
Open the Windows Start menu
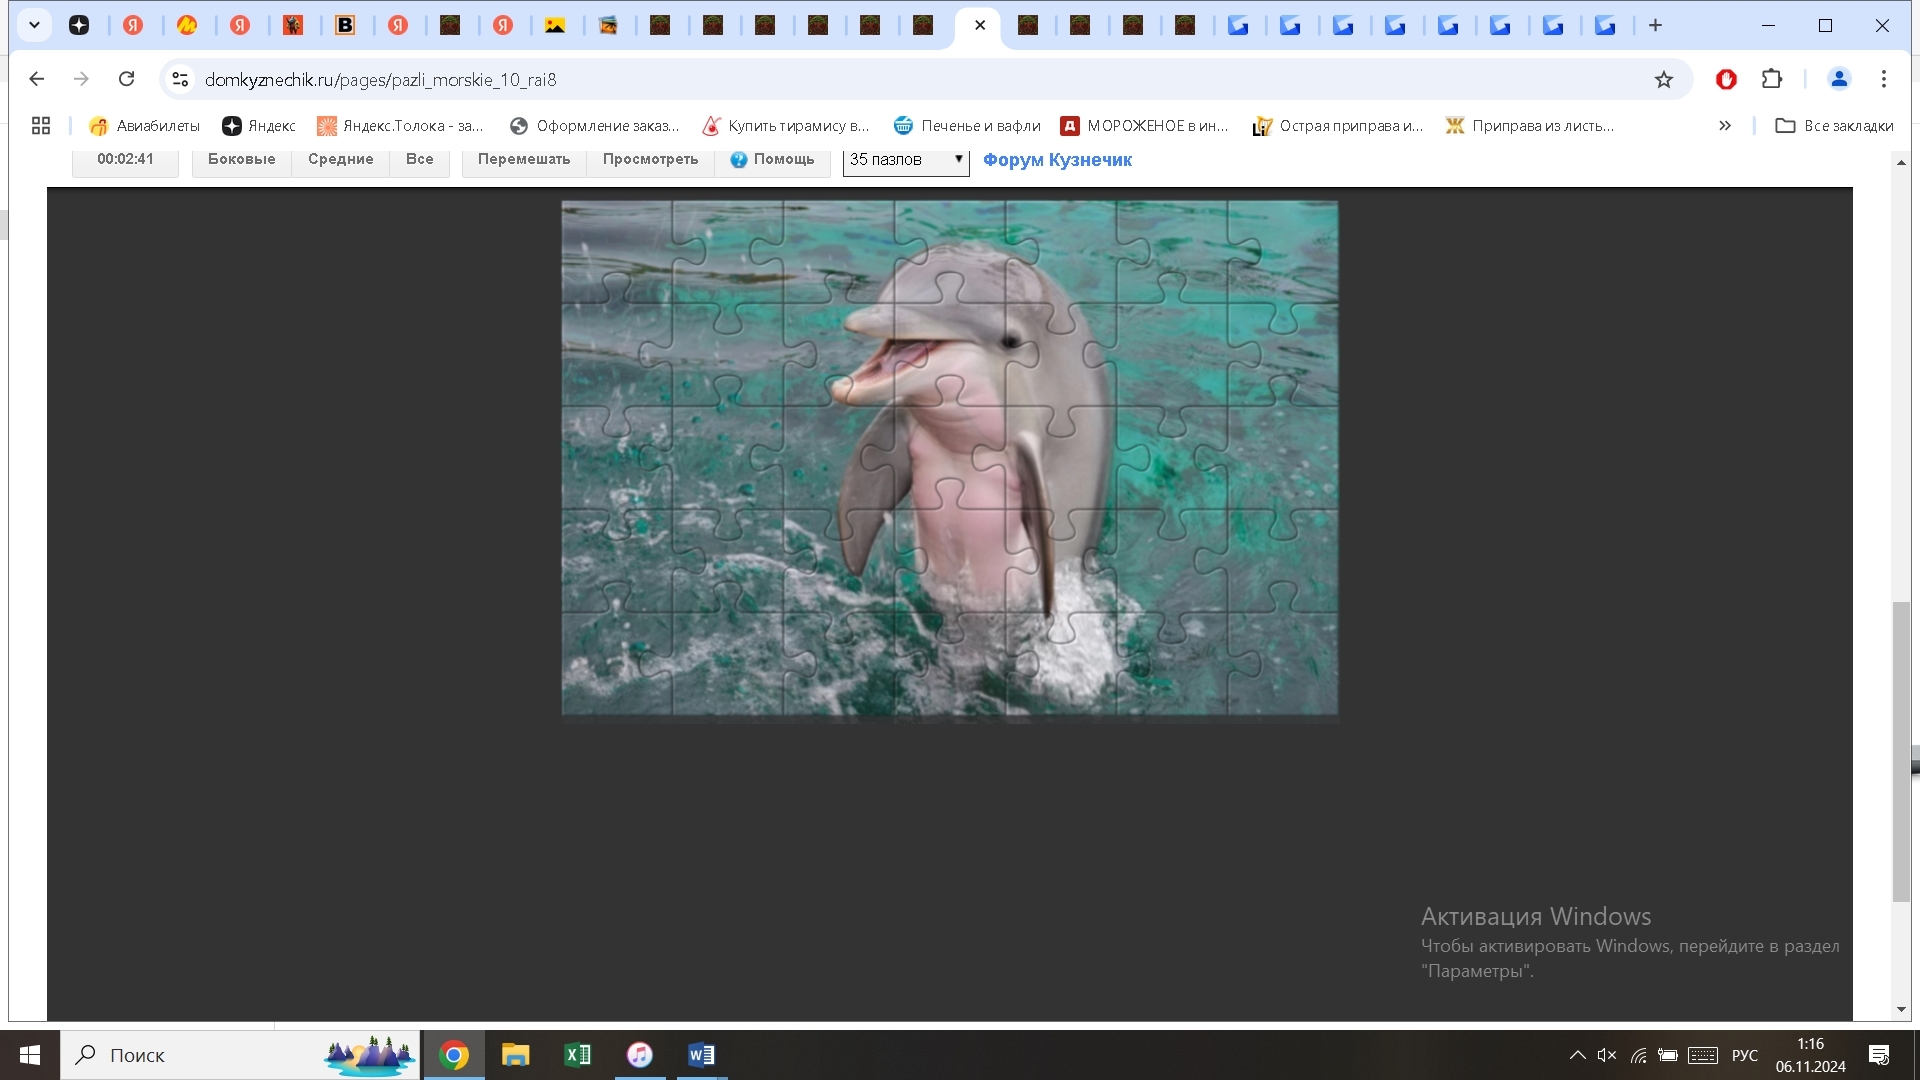coord(30,1055)
